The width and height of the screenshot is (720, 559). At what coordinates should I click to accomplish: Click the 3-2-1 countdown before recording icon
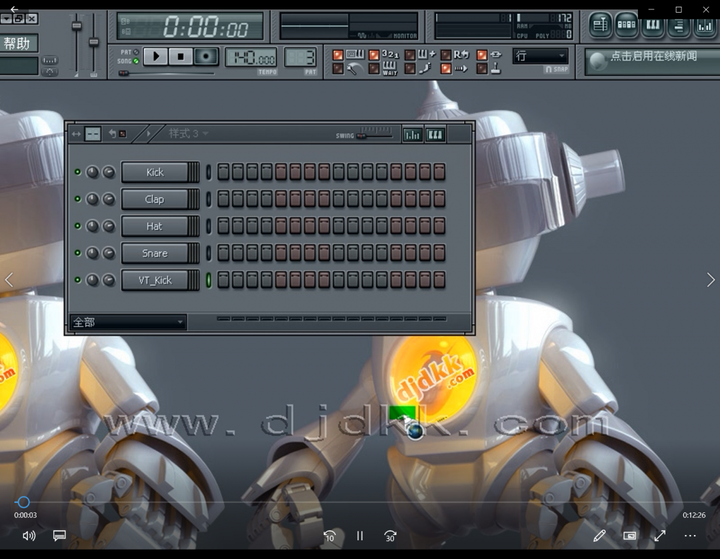click(390, 55)
